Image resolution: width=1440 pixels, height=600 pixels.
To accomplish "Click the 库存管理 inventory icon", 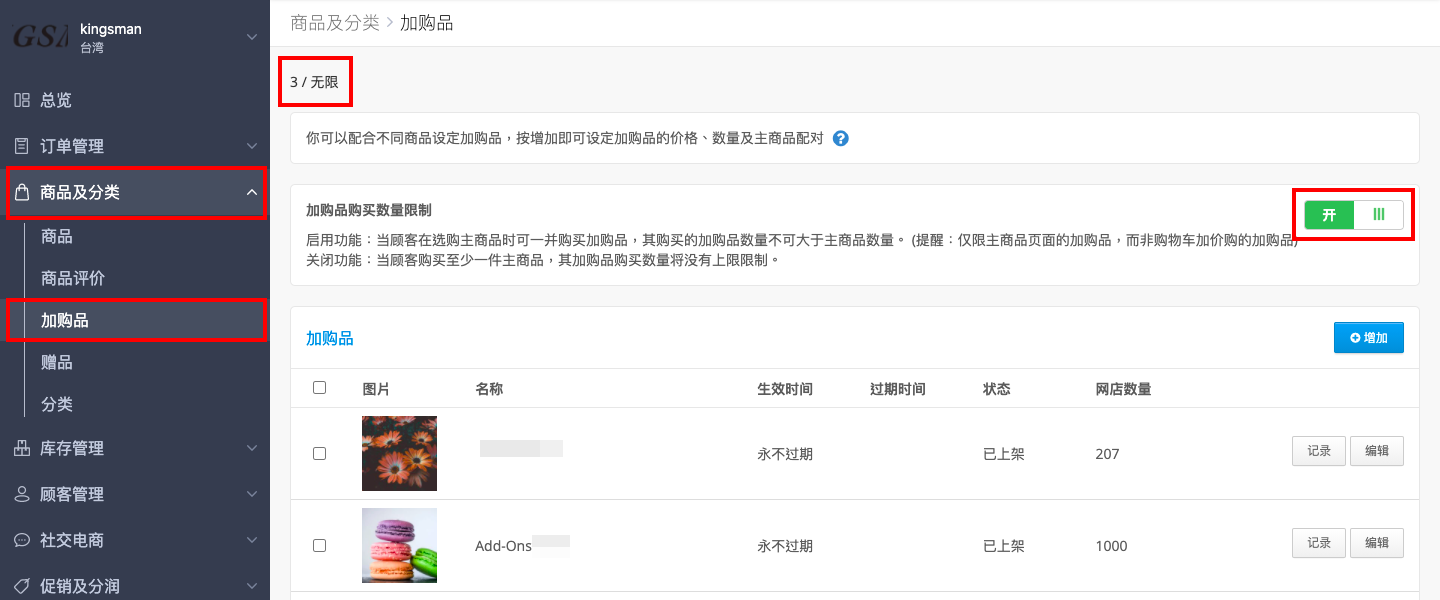I will [x=21, y=448].
